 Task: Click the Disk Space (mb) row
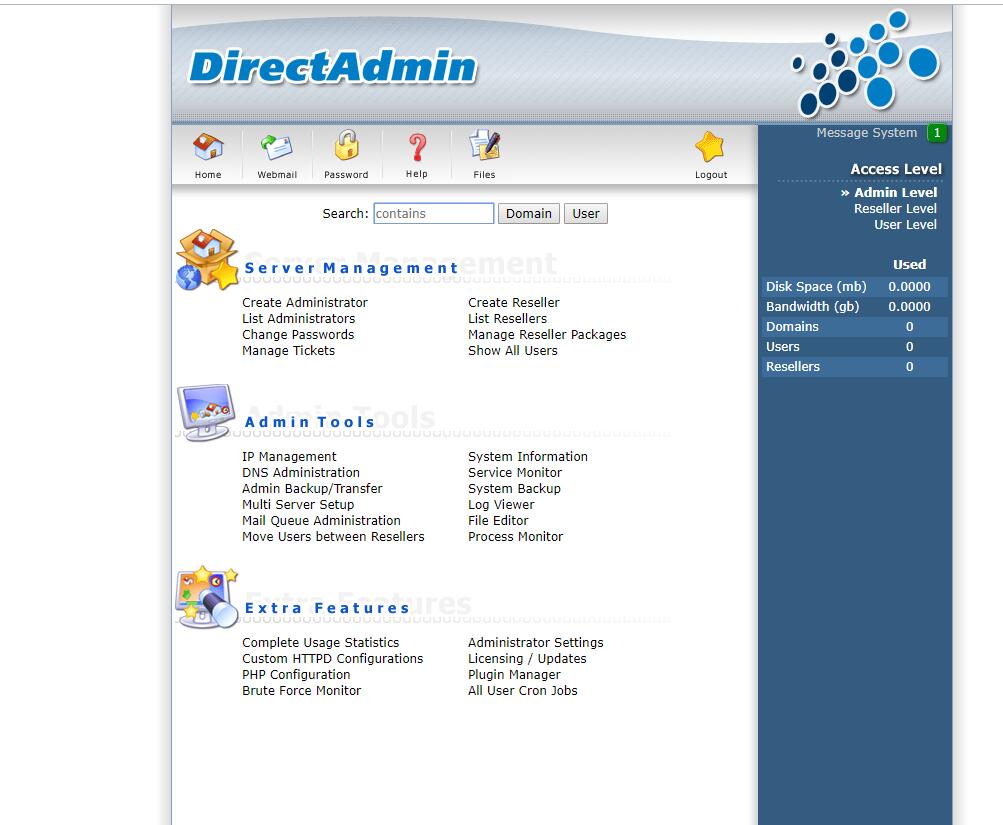pyautogui.click(x=855, y=287)
